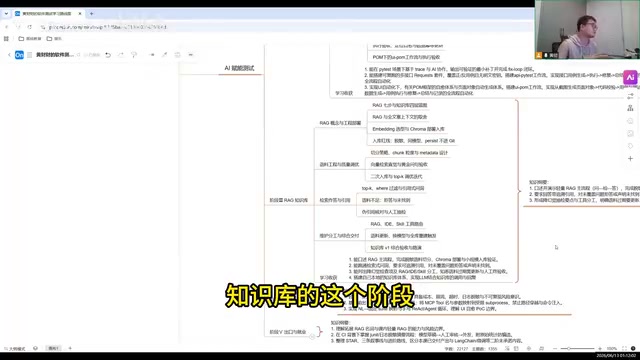The width and height of the screenshot is (640, 360).
Task: Switch to outline mode at bottom left
Action: pos(15,349)
